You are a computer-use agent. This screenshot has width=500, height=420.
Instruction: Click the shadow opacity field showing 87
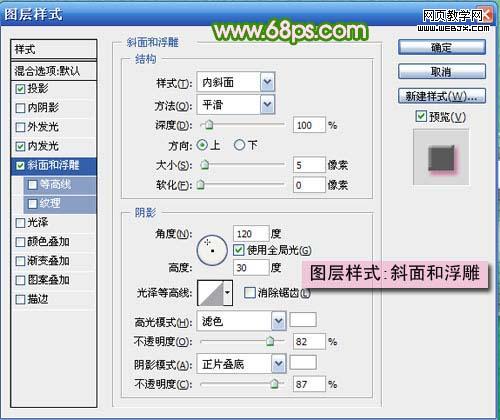[309, 384]
